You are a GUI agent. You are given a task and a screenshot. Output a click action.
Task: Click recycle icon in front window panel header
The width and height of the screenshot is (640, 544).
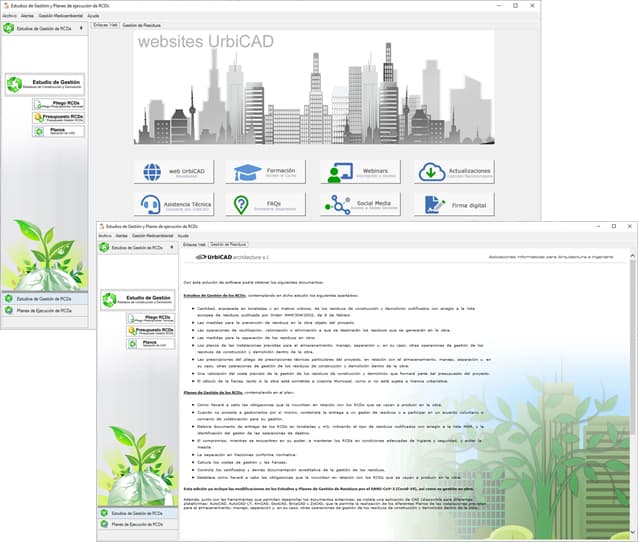[x=104, y=247]
